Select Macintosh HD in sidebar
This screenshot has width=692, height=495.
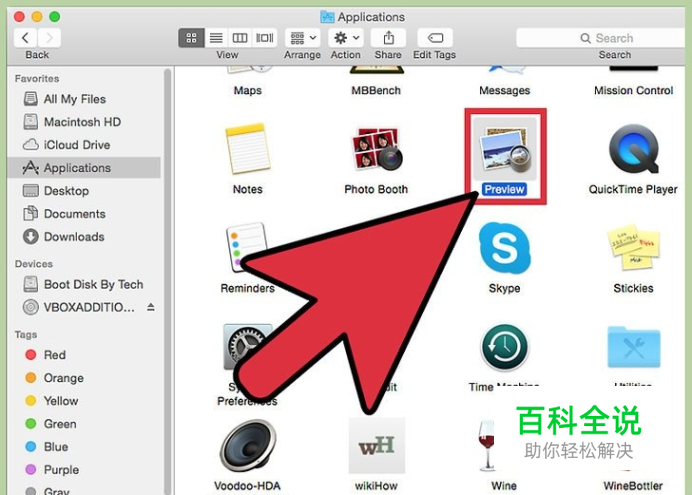click(84, 122)
